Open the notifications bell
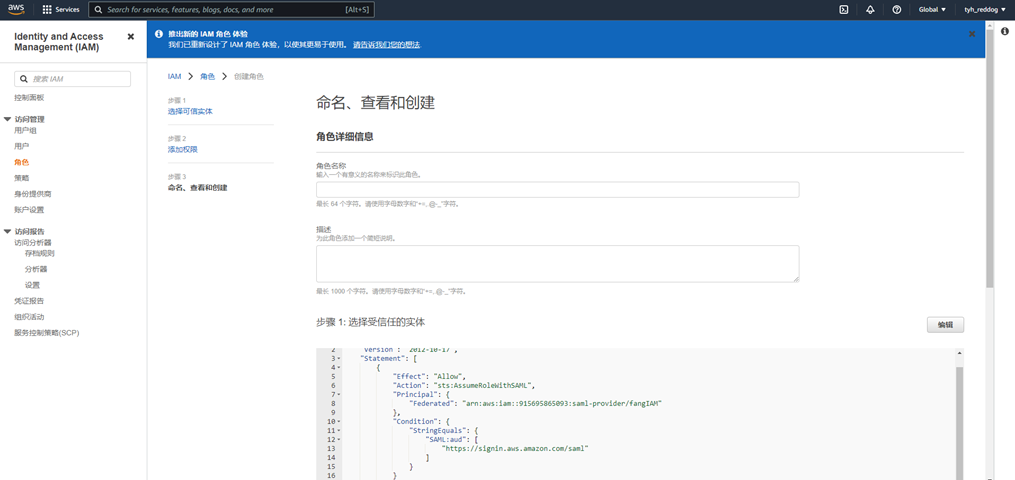Image resolution: width=1015 pixels, height=480 pixels. coord(870,10)
